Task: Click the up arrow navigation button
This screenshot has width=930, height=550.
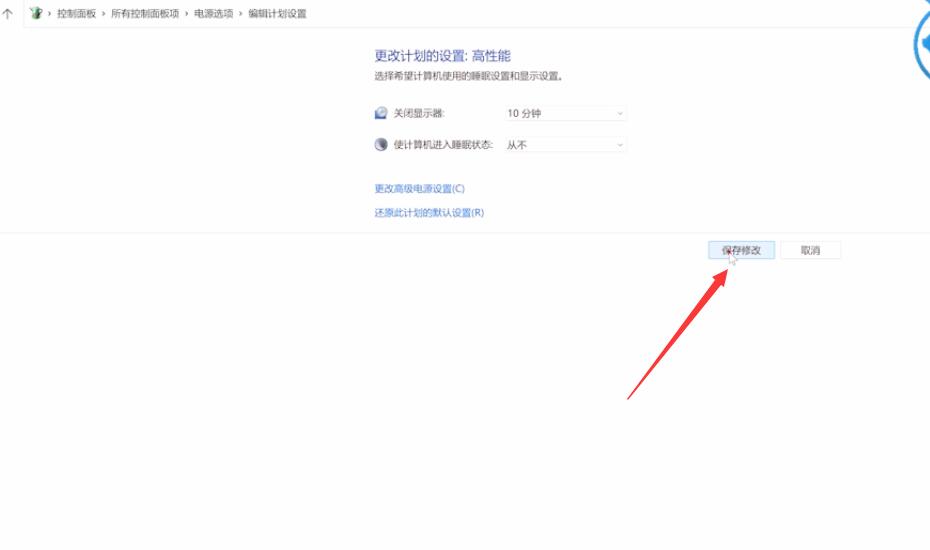Action: tap(8, 14)
